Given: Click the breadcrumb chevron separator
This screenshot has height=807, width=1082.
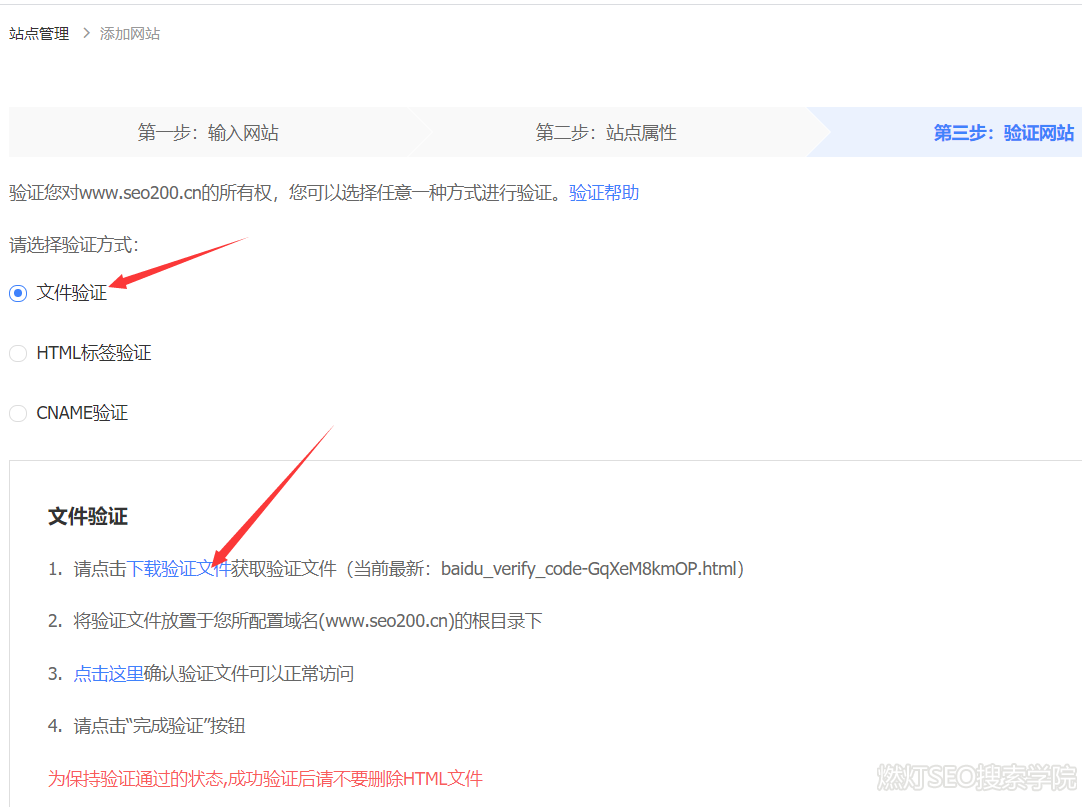Looking at the screenshot, I should [x=85, y=34].
